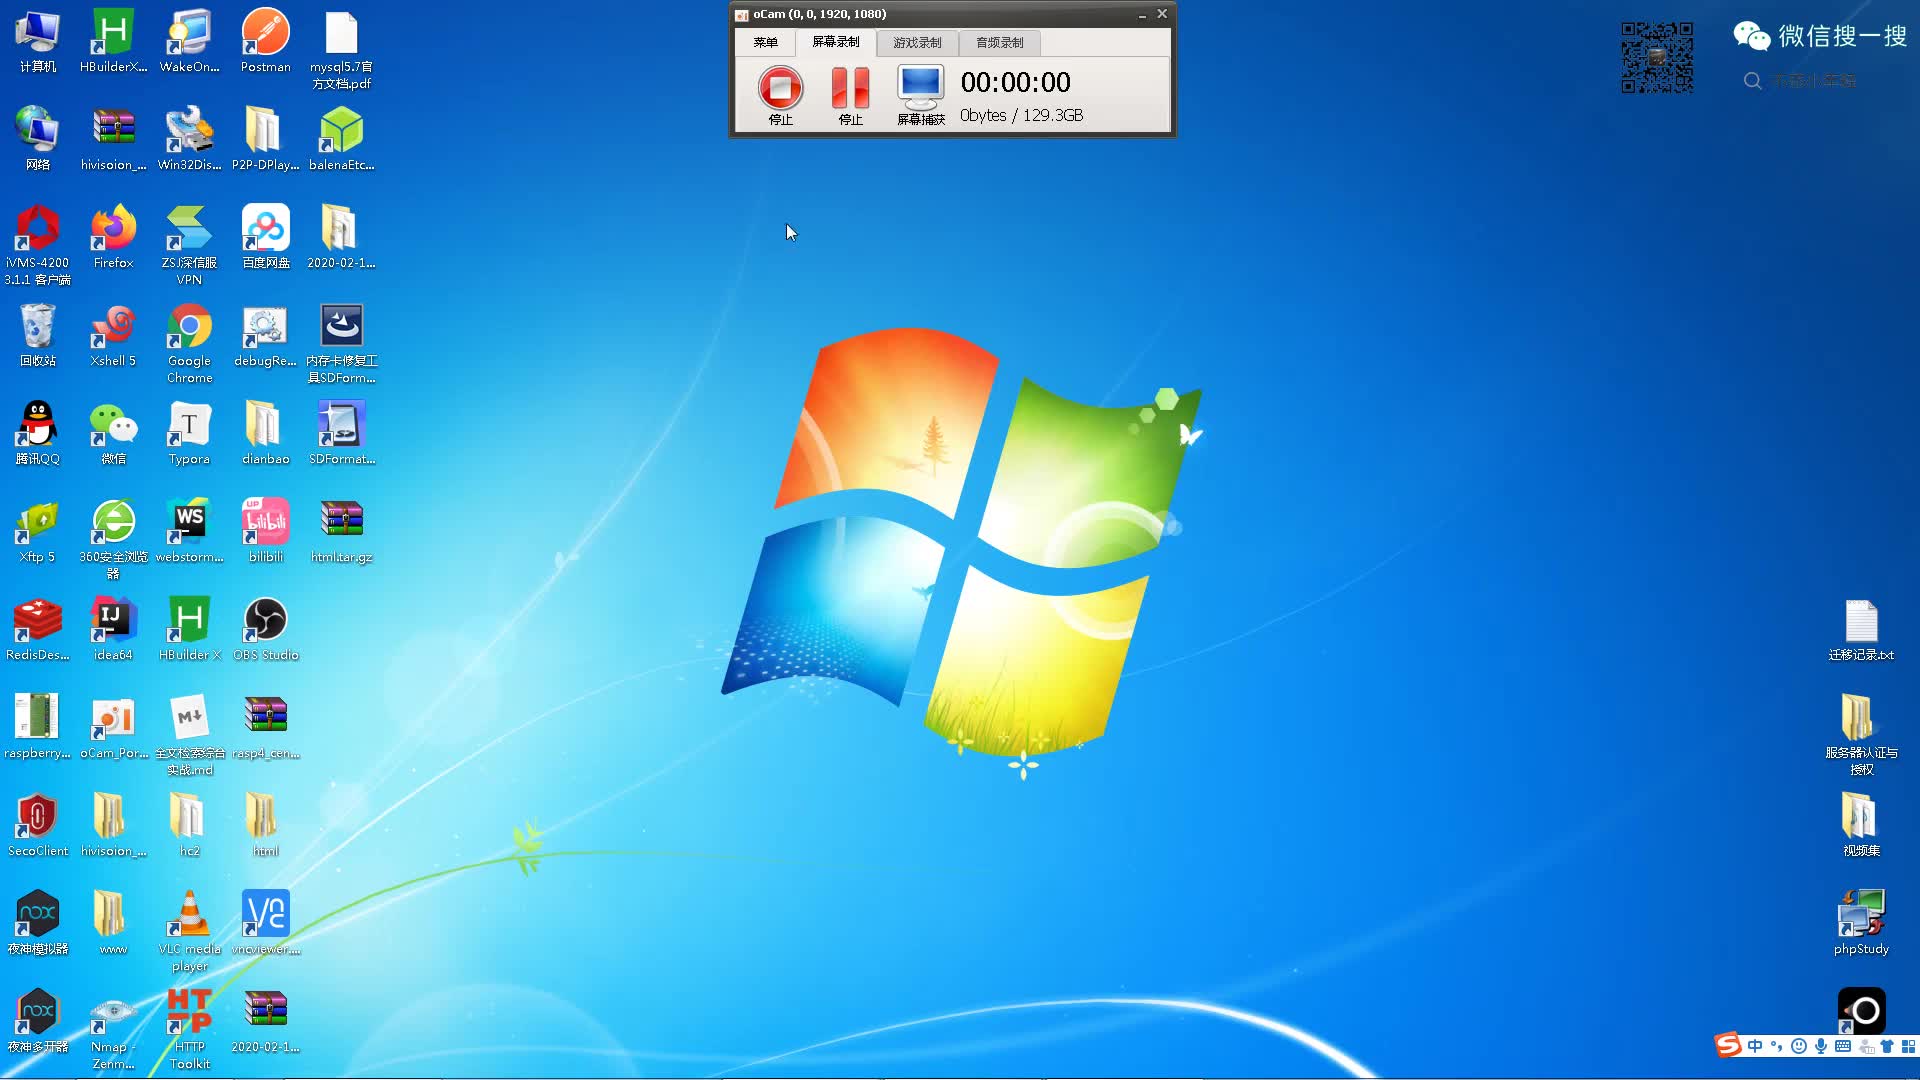Select the www folder
Screen dimensions: 1920x1080
click(113, 924)
